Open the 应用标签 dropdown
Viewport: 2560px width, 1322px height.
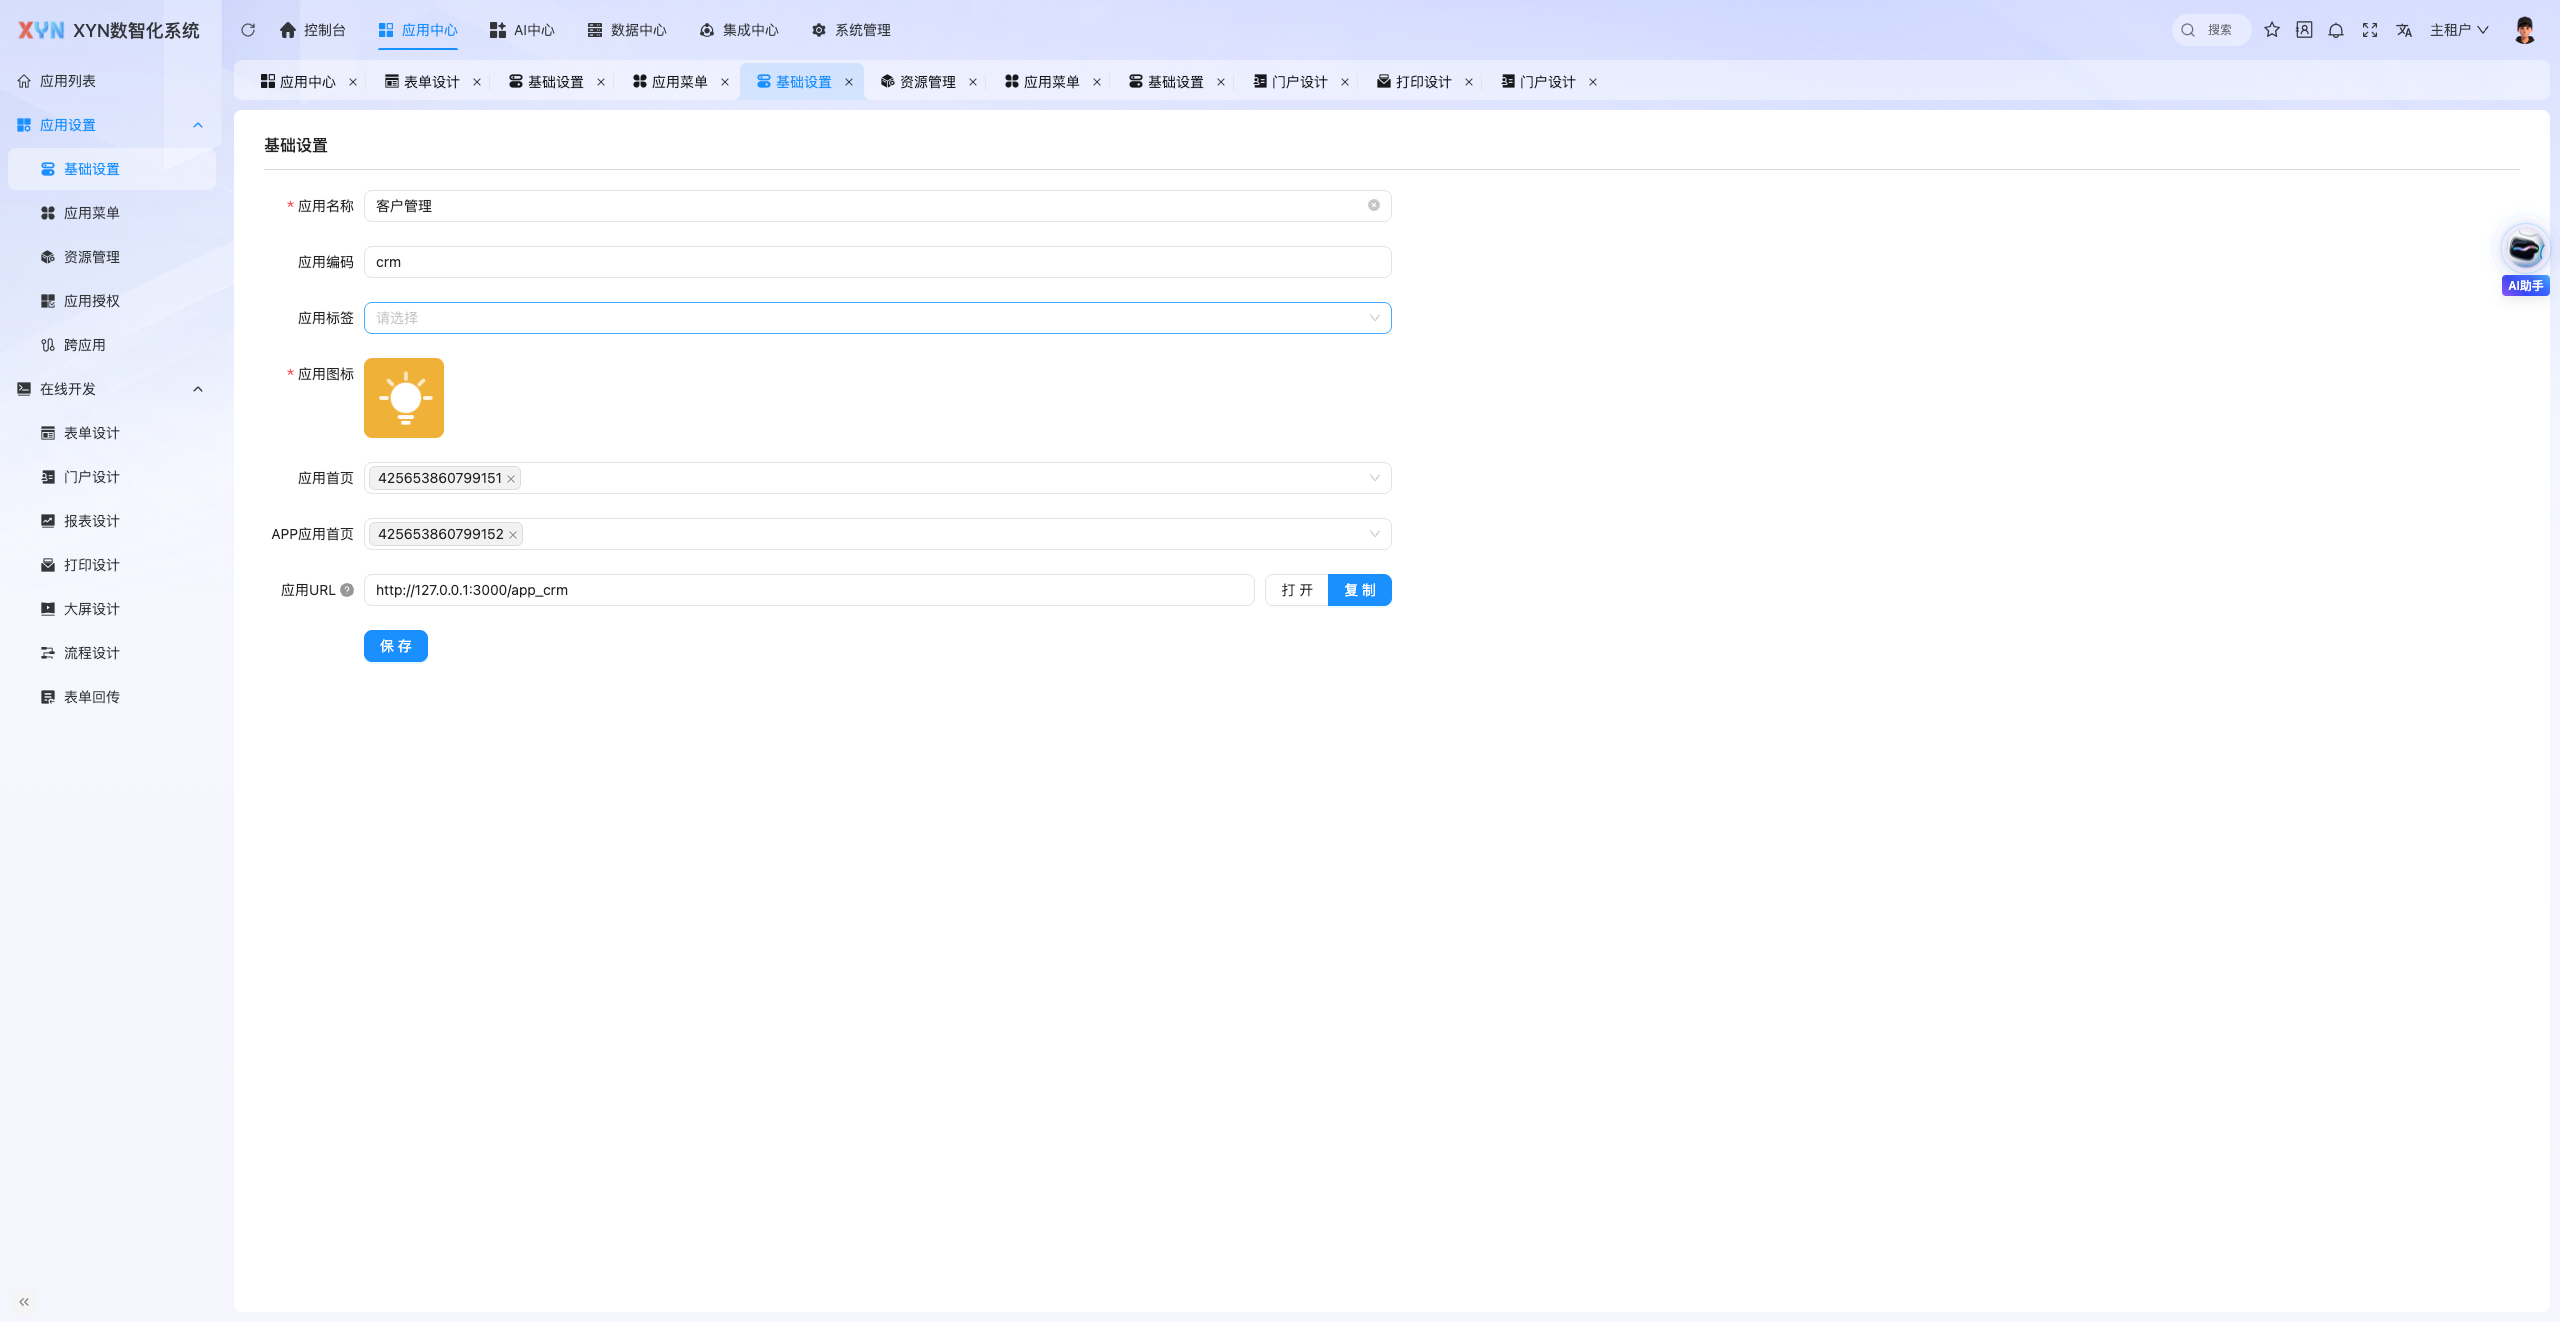(x=877, y=318)
